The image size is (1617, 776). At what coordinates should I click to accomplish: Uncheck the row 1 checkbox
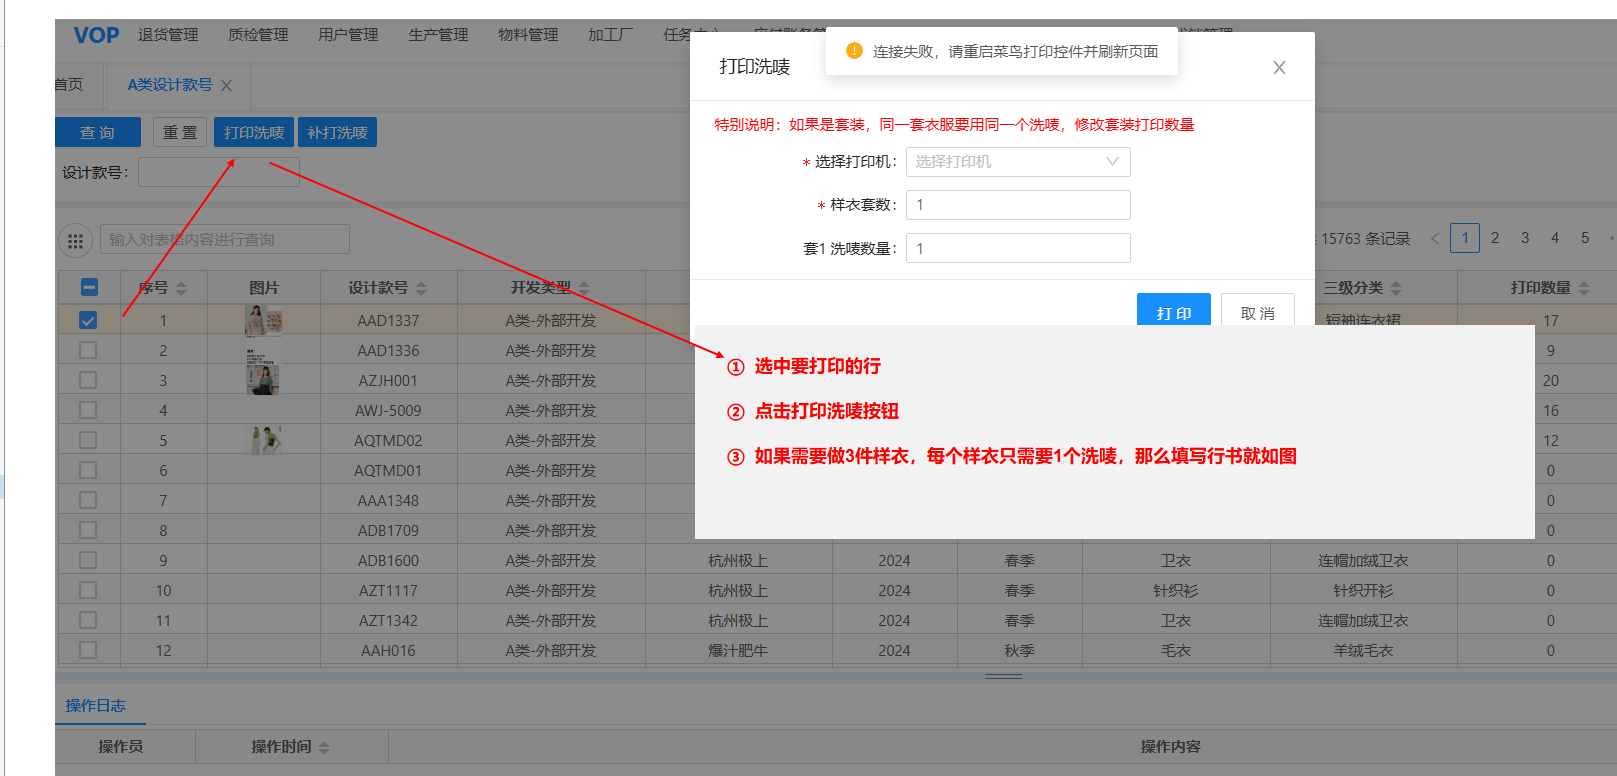(88, 321)
